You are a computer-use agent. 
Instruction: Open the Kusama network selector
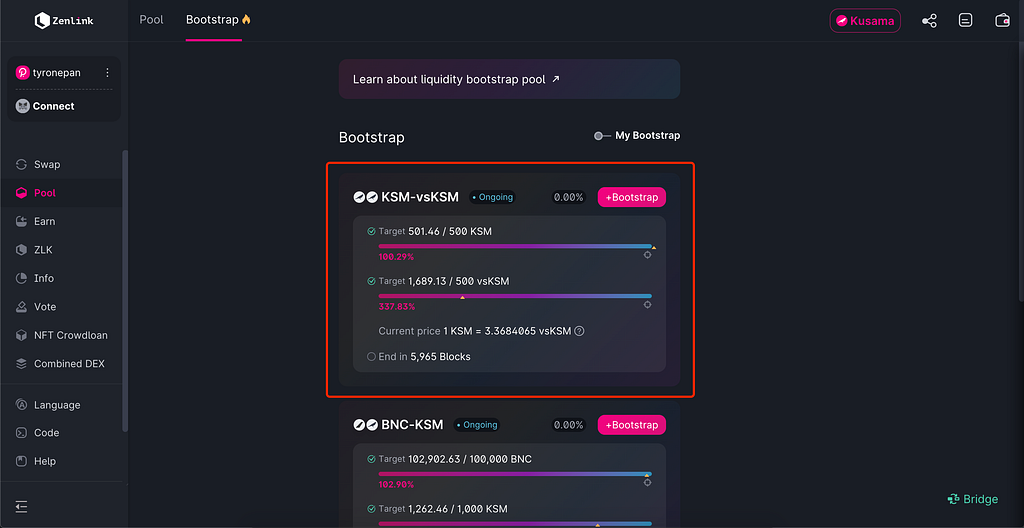click(865, 21)
